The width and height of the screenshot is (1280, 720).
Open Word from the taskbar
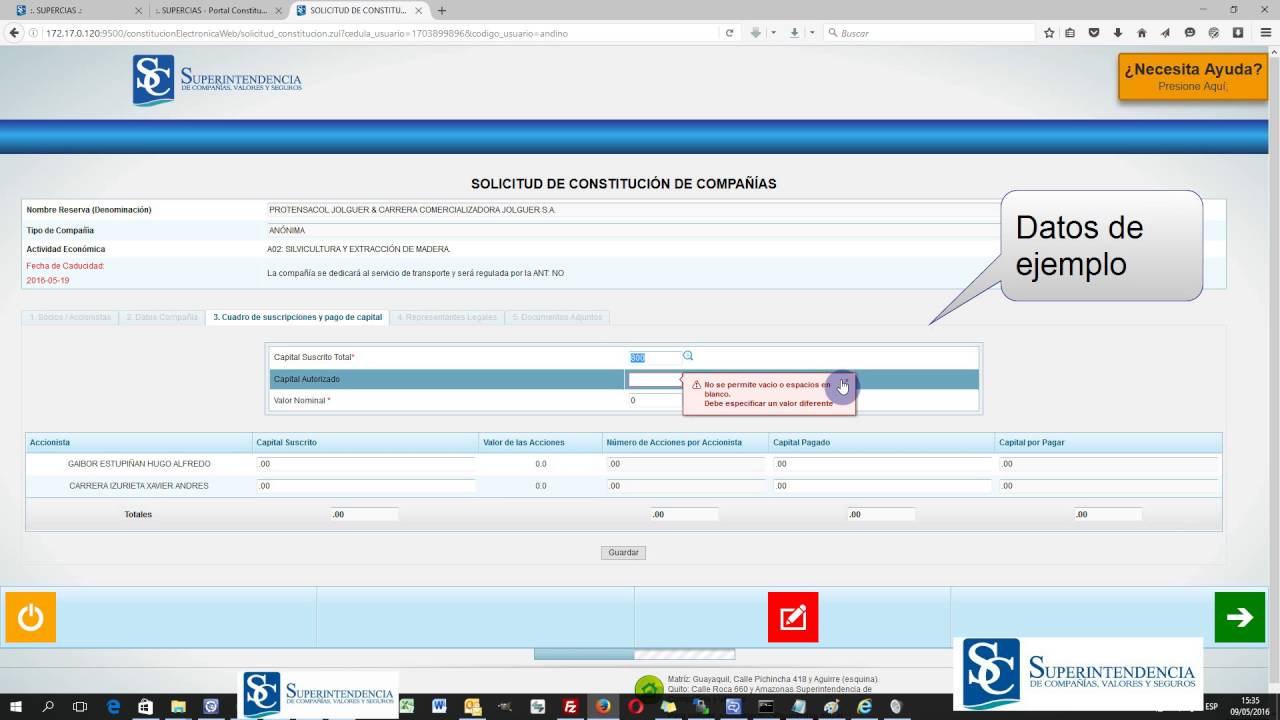(439, 706)
